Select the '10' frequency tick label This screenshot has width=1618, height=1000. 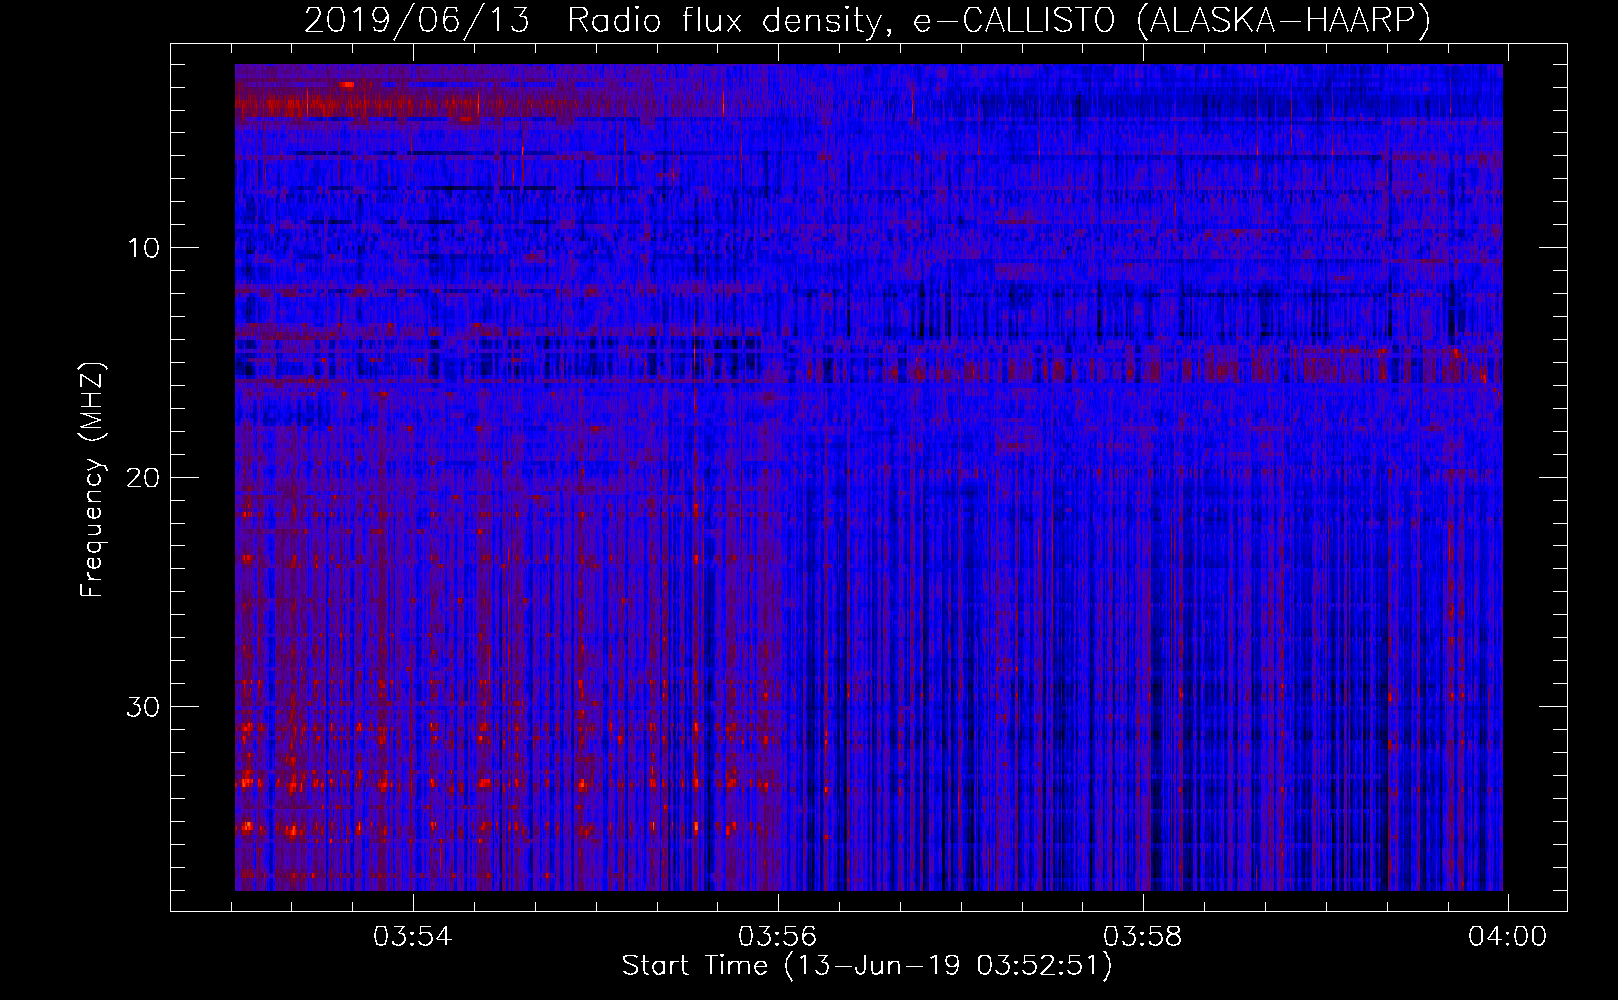point(144,248)
